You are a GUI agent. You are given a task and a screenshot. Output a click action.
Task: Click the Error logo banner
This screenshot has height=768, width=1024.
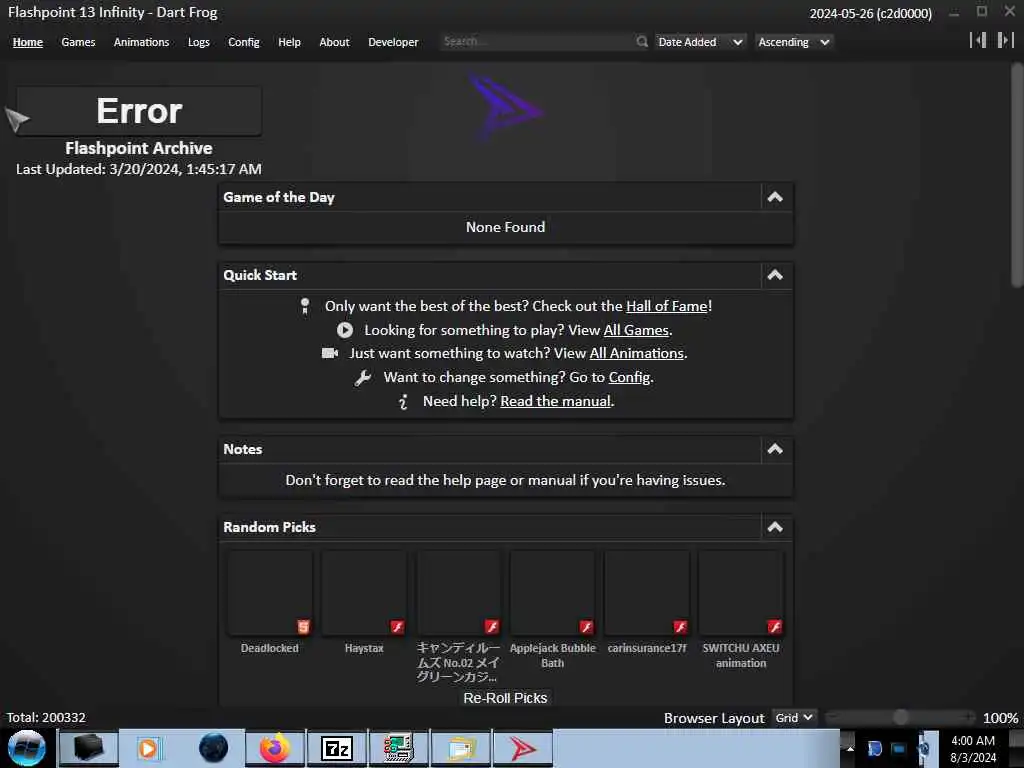[x=139, y=111]
